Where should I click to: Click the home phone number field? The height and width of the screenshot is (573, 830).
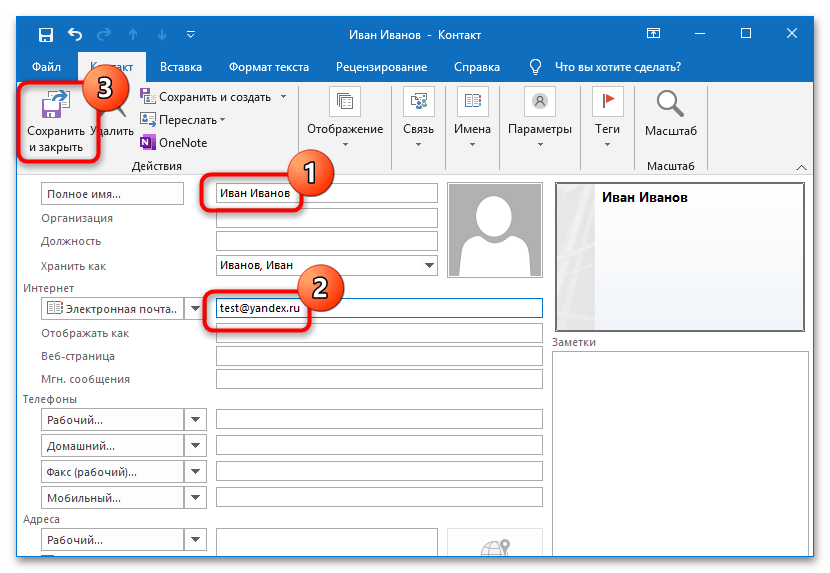click(x=379, y=445)
